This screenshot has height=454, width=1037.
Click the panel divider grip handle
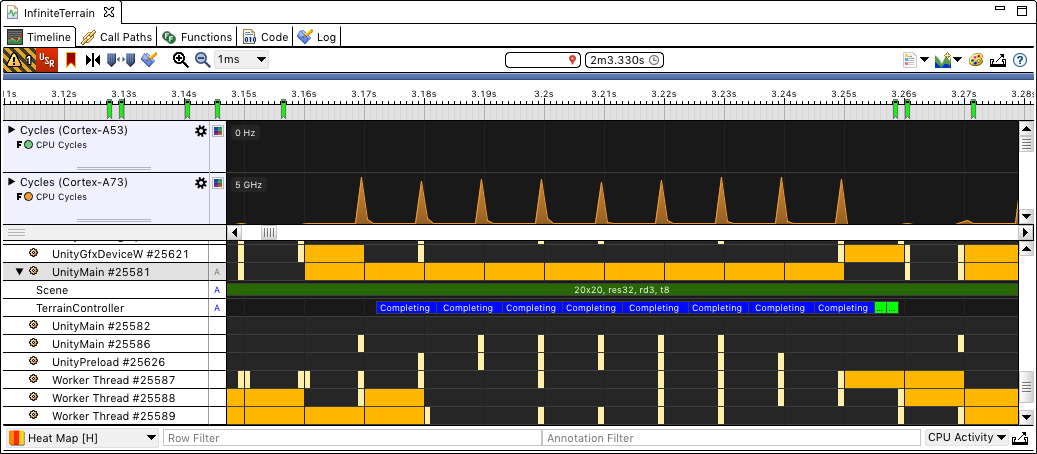[16, 232]
